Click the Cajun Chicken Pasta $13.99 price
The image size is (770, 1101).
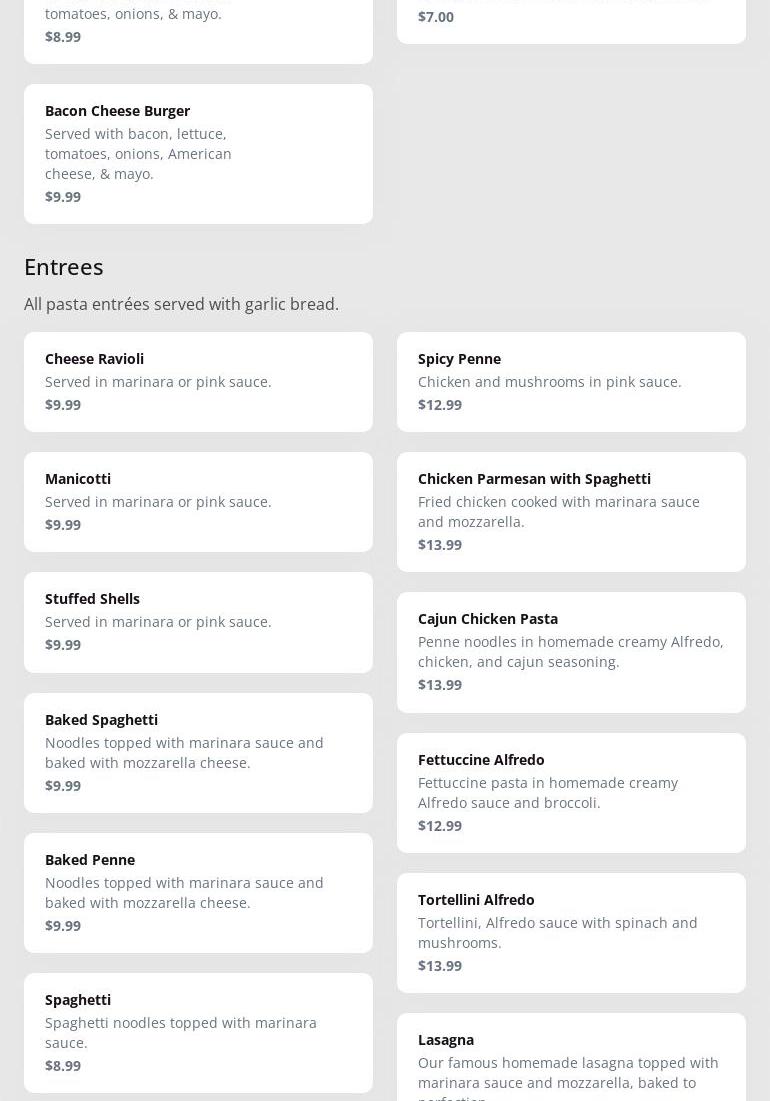coord(440,685)
